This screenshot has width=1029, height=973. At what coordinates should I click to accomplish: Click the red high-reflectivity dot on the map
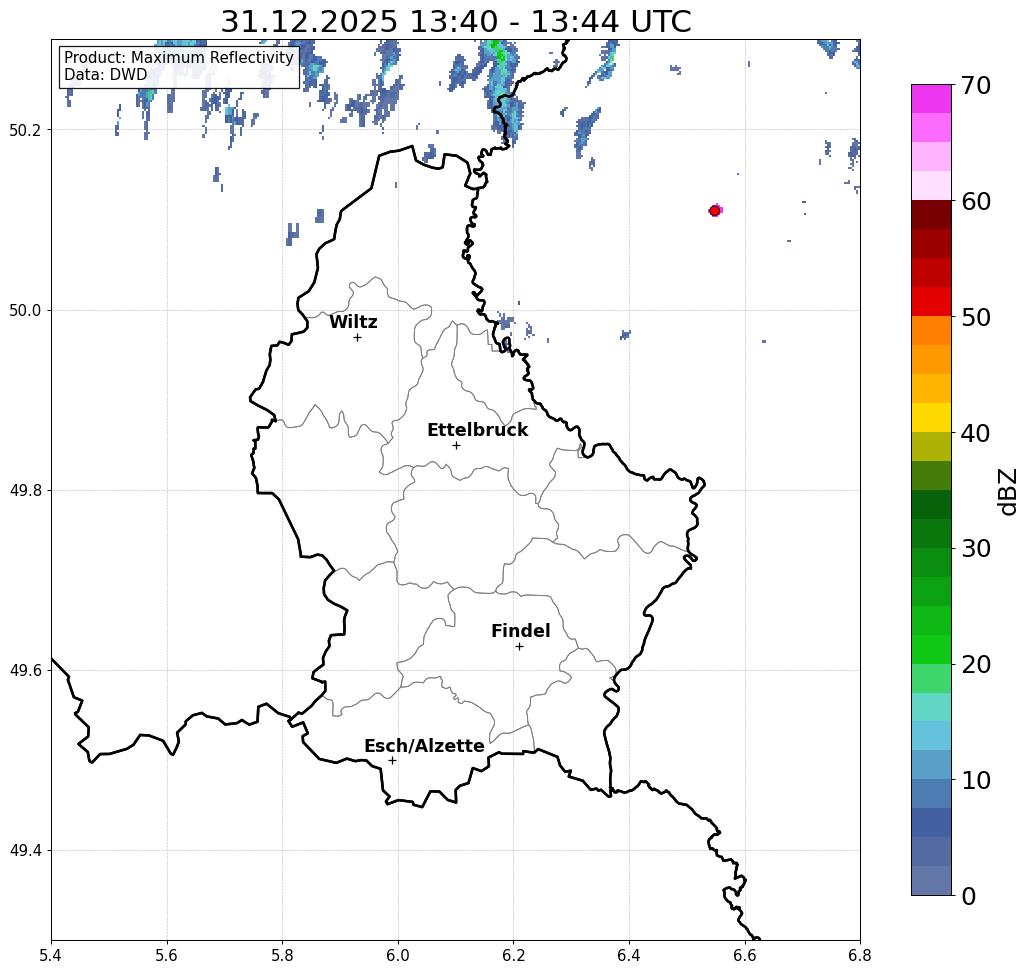715,211
